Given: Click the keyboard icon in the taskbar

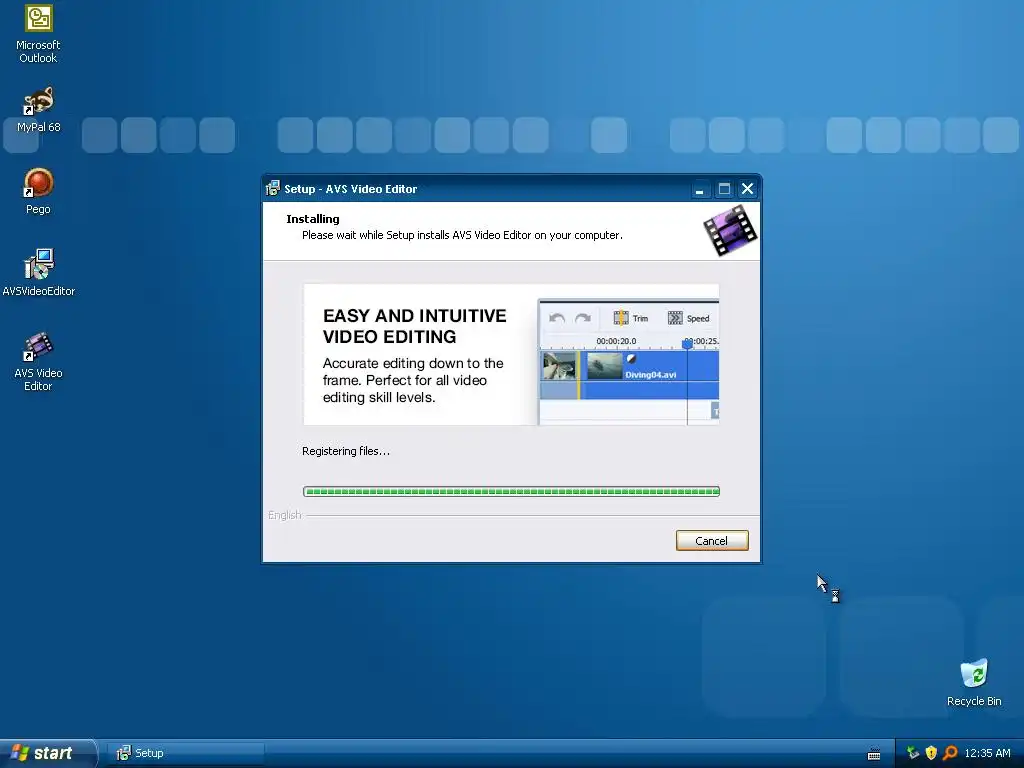Looking at the screenshot, I should click(x=874, y=754).
